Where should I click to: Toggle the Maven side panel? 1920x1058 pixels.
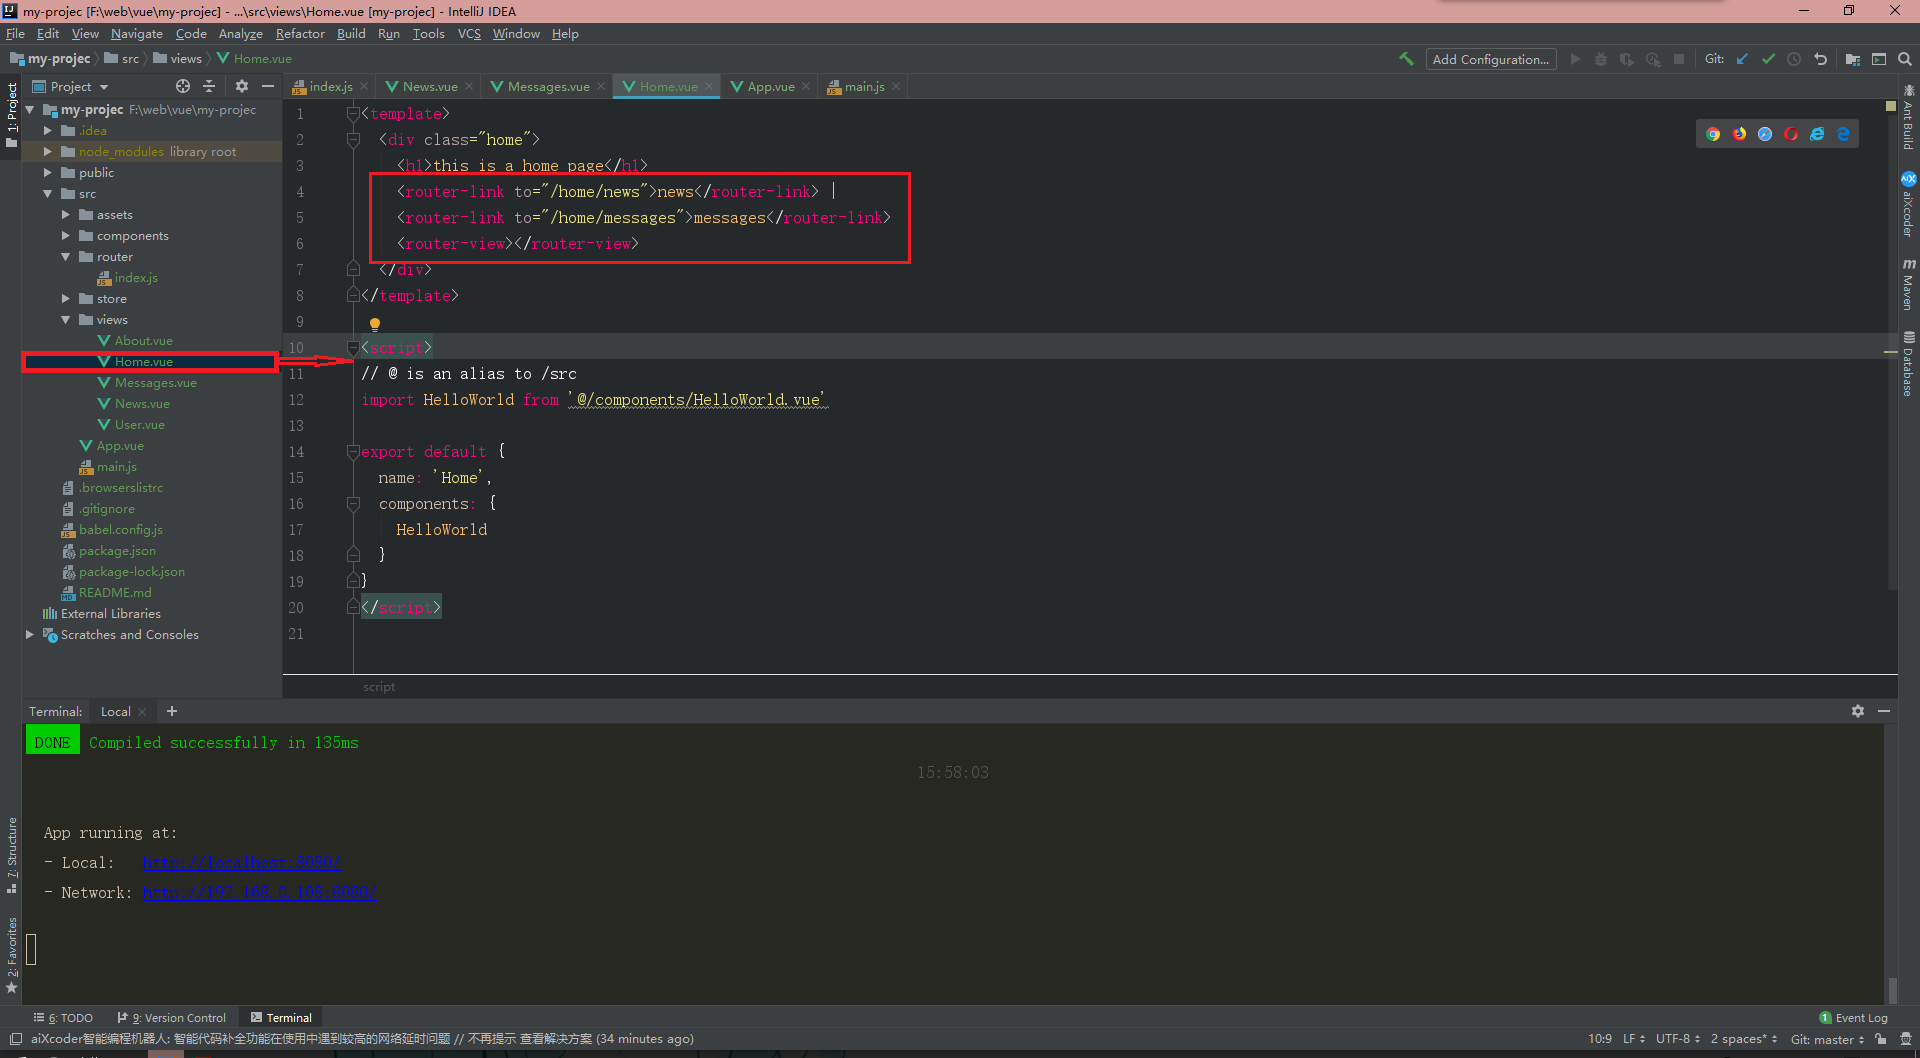(x=1908, y=284)
